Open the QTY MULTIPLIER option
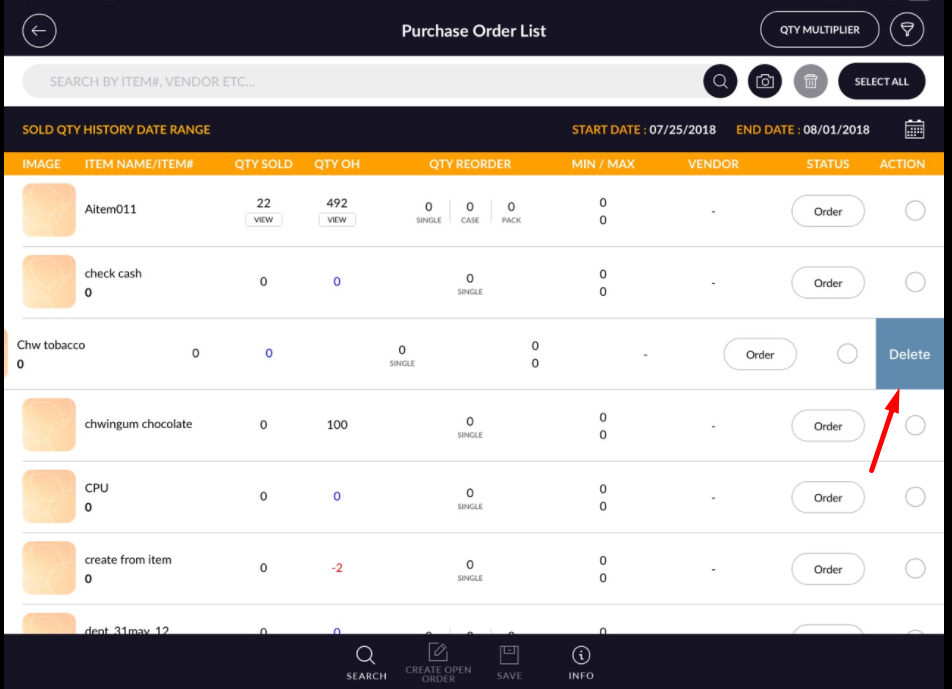 [819, 30]
